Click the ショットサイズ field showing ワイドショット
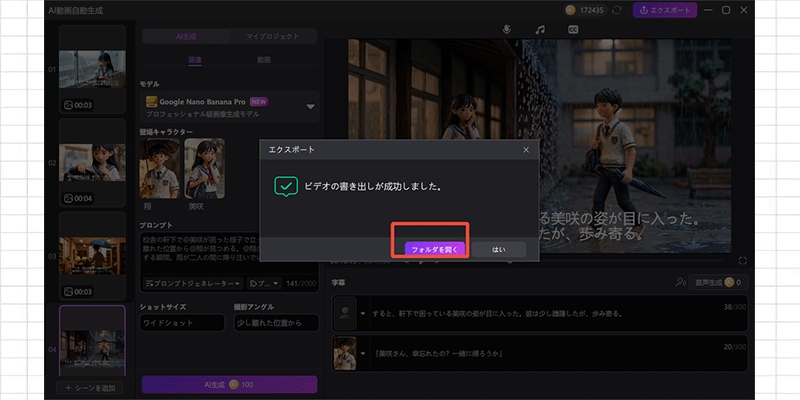The image size is (800, 400). (x=182, y=323)
